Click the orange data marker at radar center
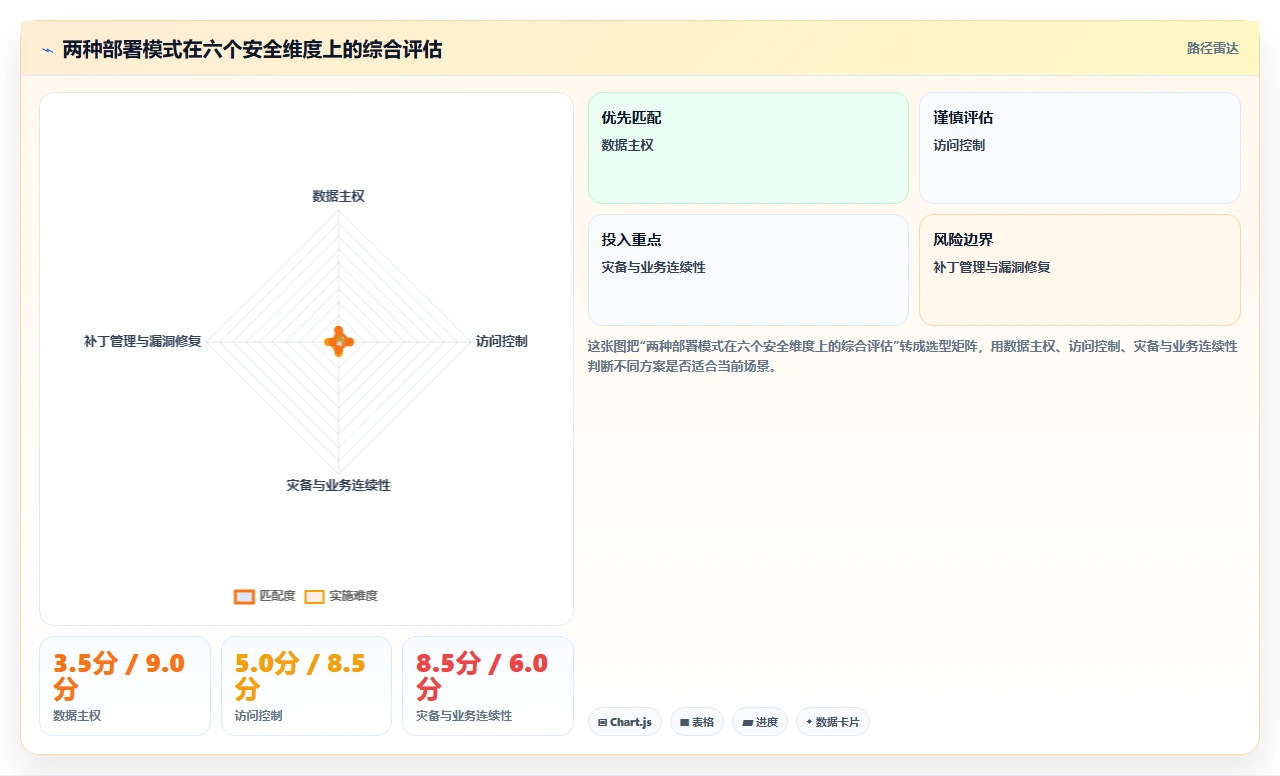 pyautogui.click(x=339, y=342)
